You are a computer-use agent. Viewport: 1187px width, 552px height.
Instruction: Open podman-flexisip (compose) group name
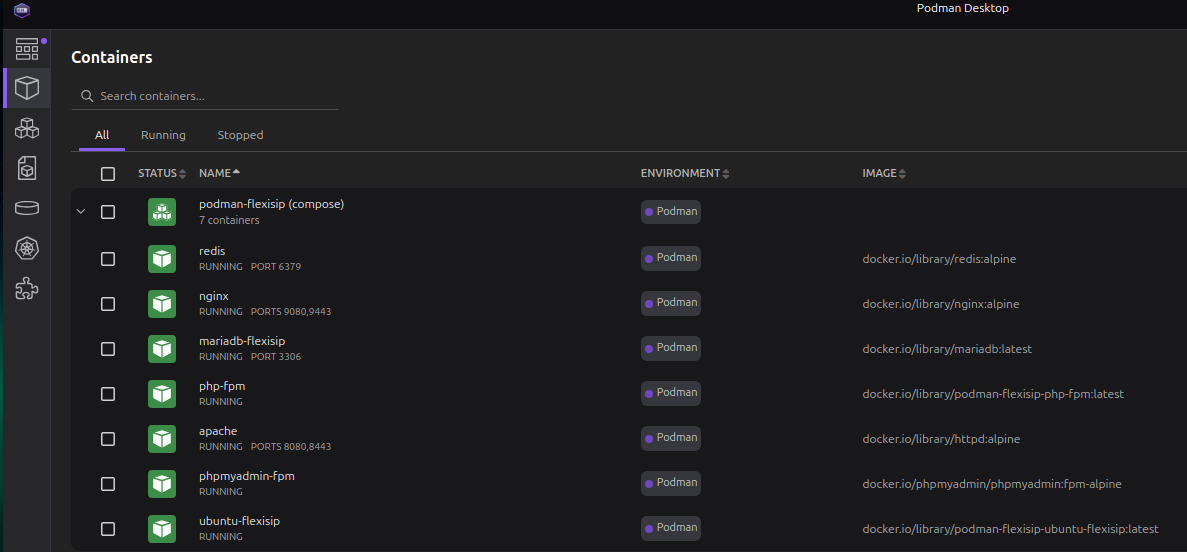[x=271, y=204]
